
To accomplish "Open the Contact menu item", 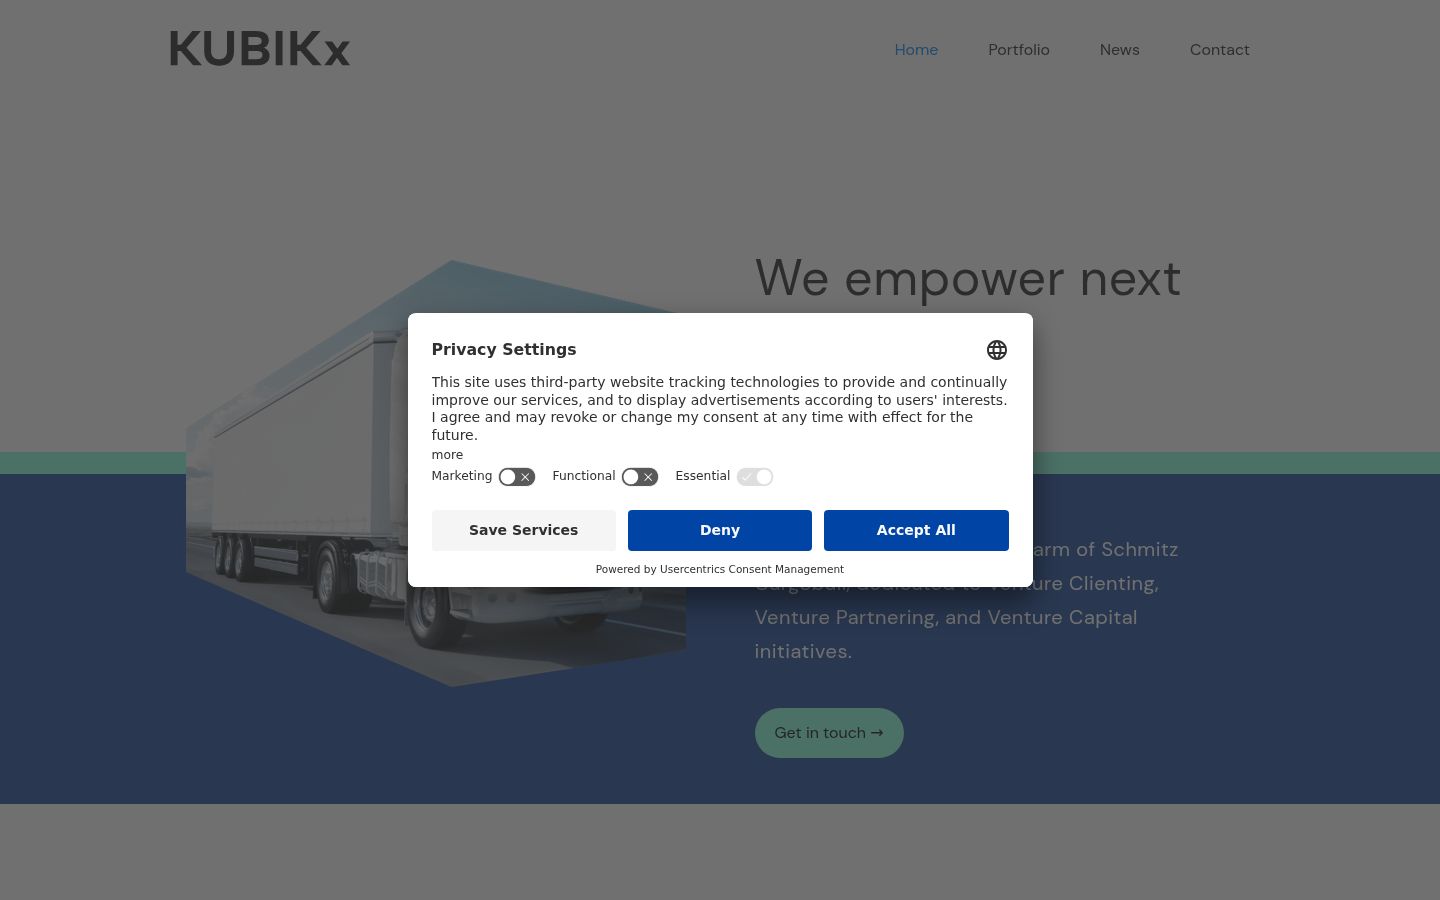I will (x=1220, y=50).
